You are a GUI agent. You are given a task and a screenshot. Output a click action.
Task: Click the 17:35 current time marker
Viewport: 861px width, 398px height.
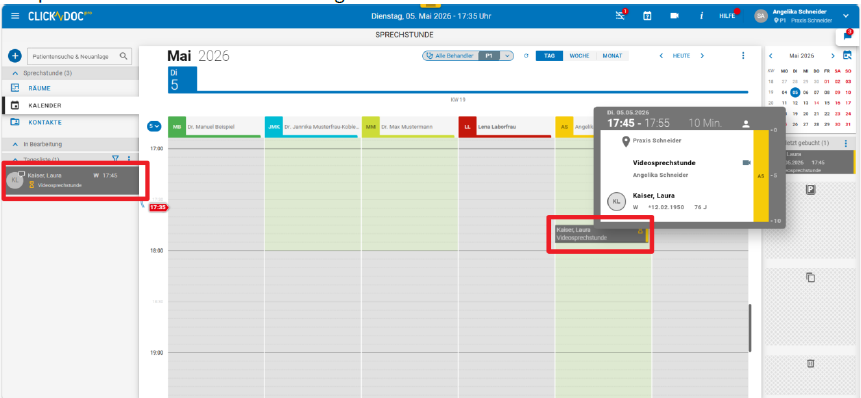158,208
